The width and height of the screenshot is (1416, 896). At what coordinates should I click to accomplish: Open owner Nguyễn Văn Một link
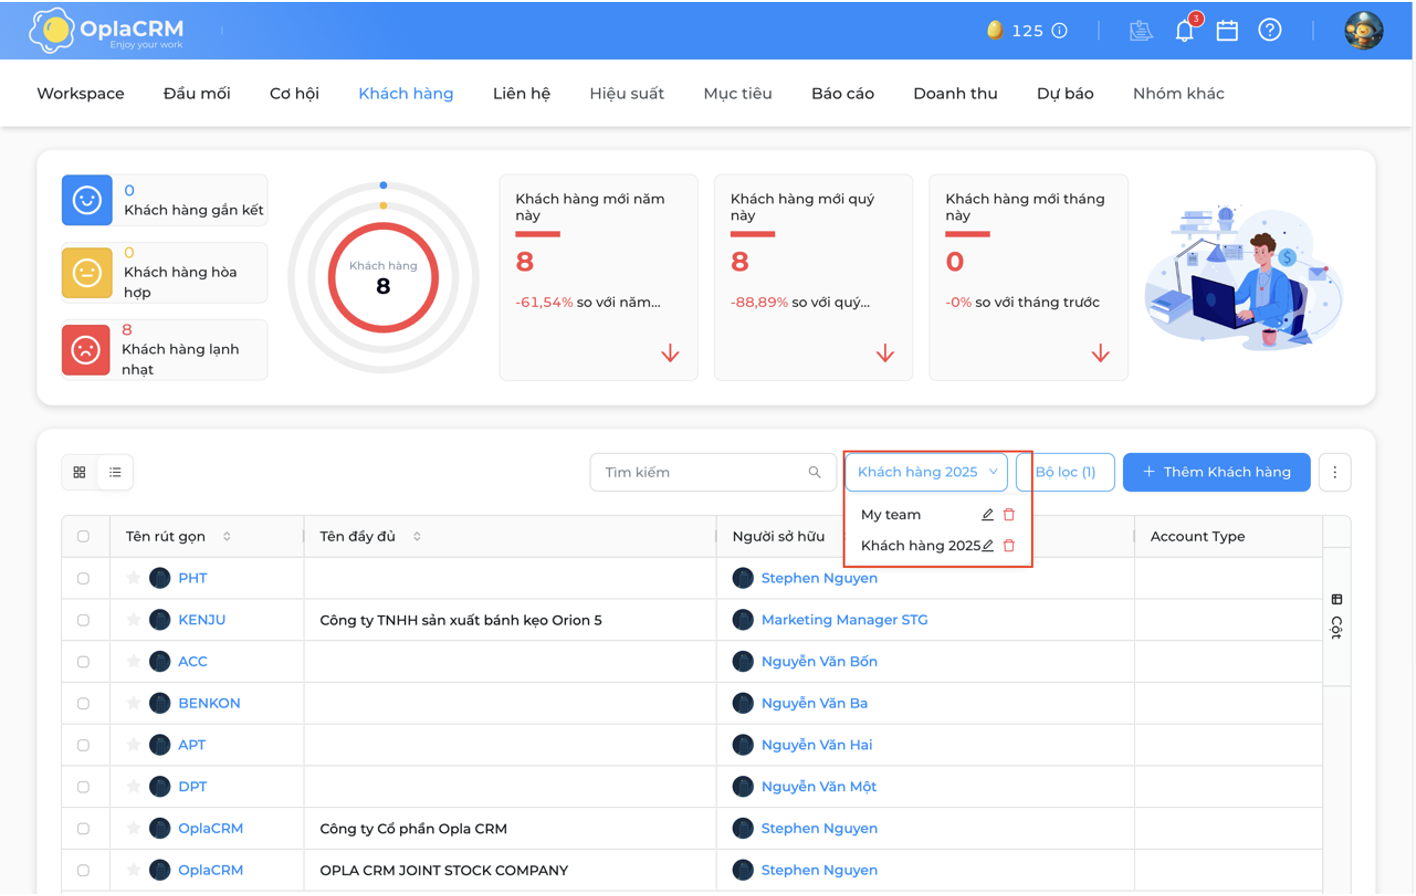pos(819,787)
